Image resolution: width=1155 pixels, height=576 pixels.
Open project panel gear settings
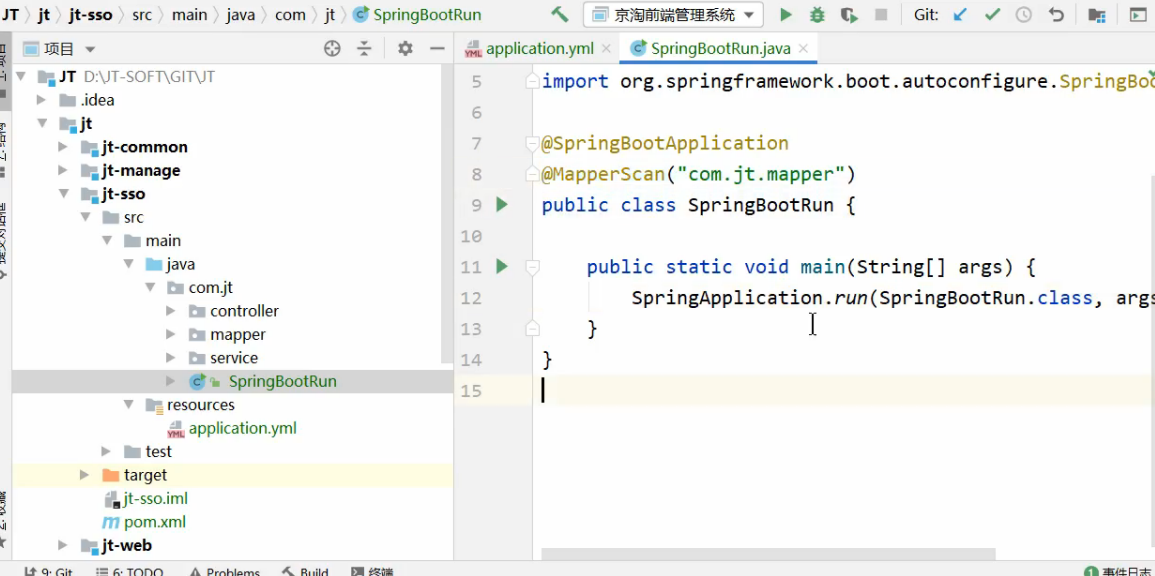[x=405, y=49]
